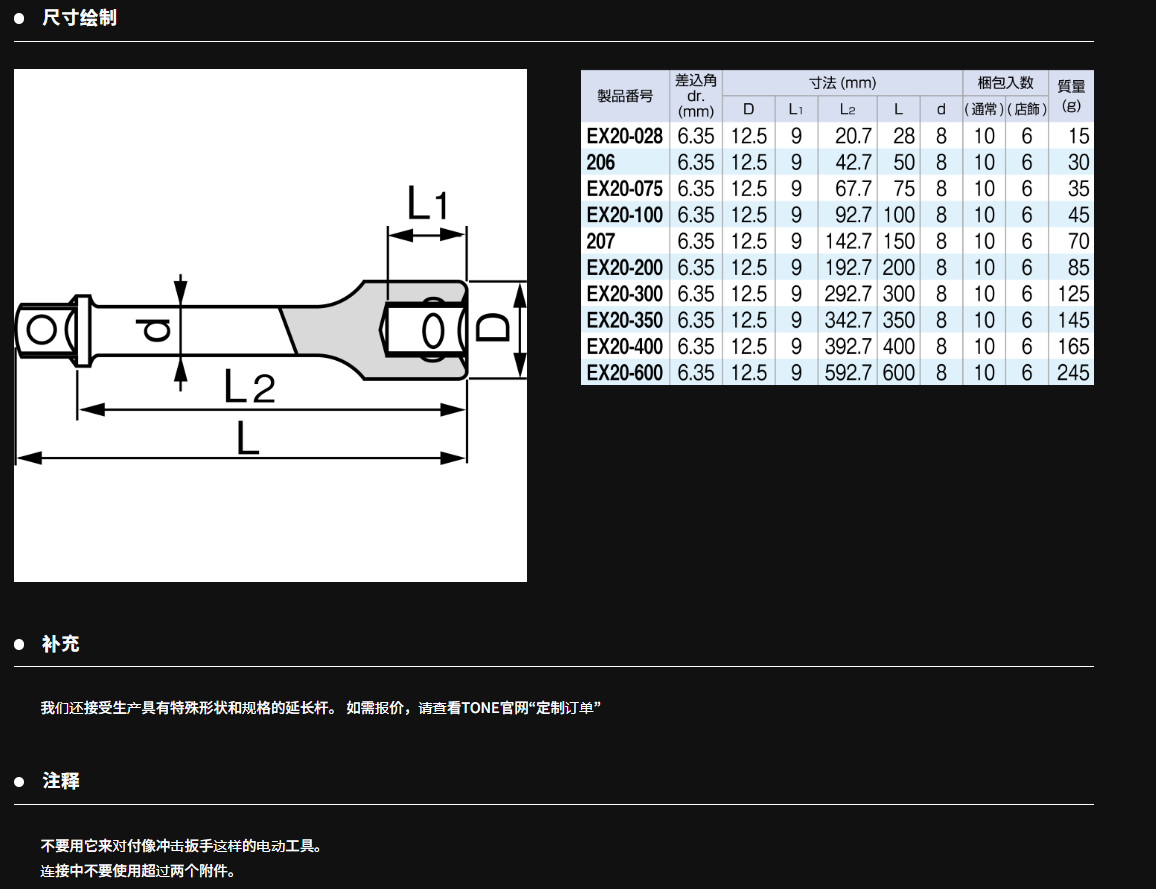The height and width of the screenshot is (889, 1156).
Task: Click the TONE官网 custom order sentence
Action: (x=320, y=708)
